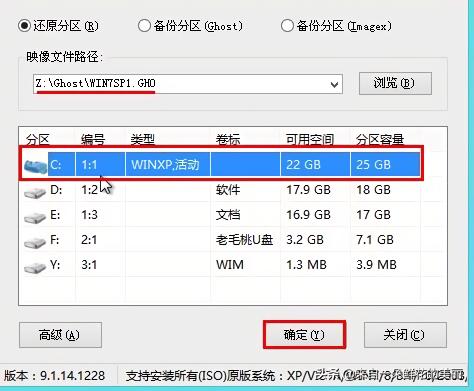This screenshot has height=391, width=474.
Task: Click the 17 GB capacity cell
Action: click(373, 215)
